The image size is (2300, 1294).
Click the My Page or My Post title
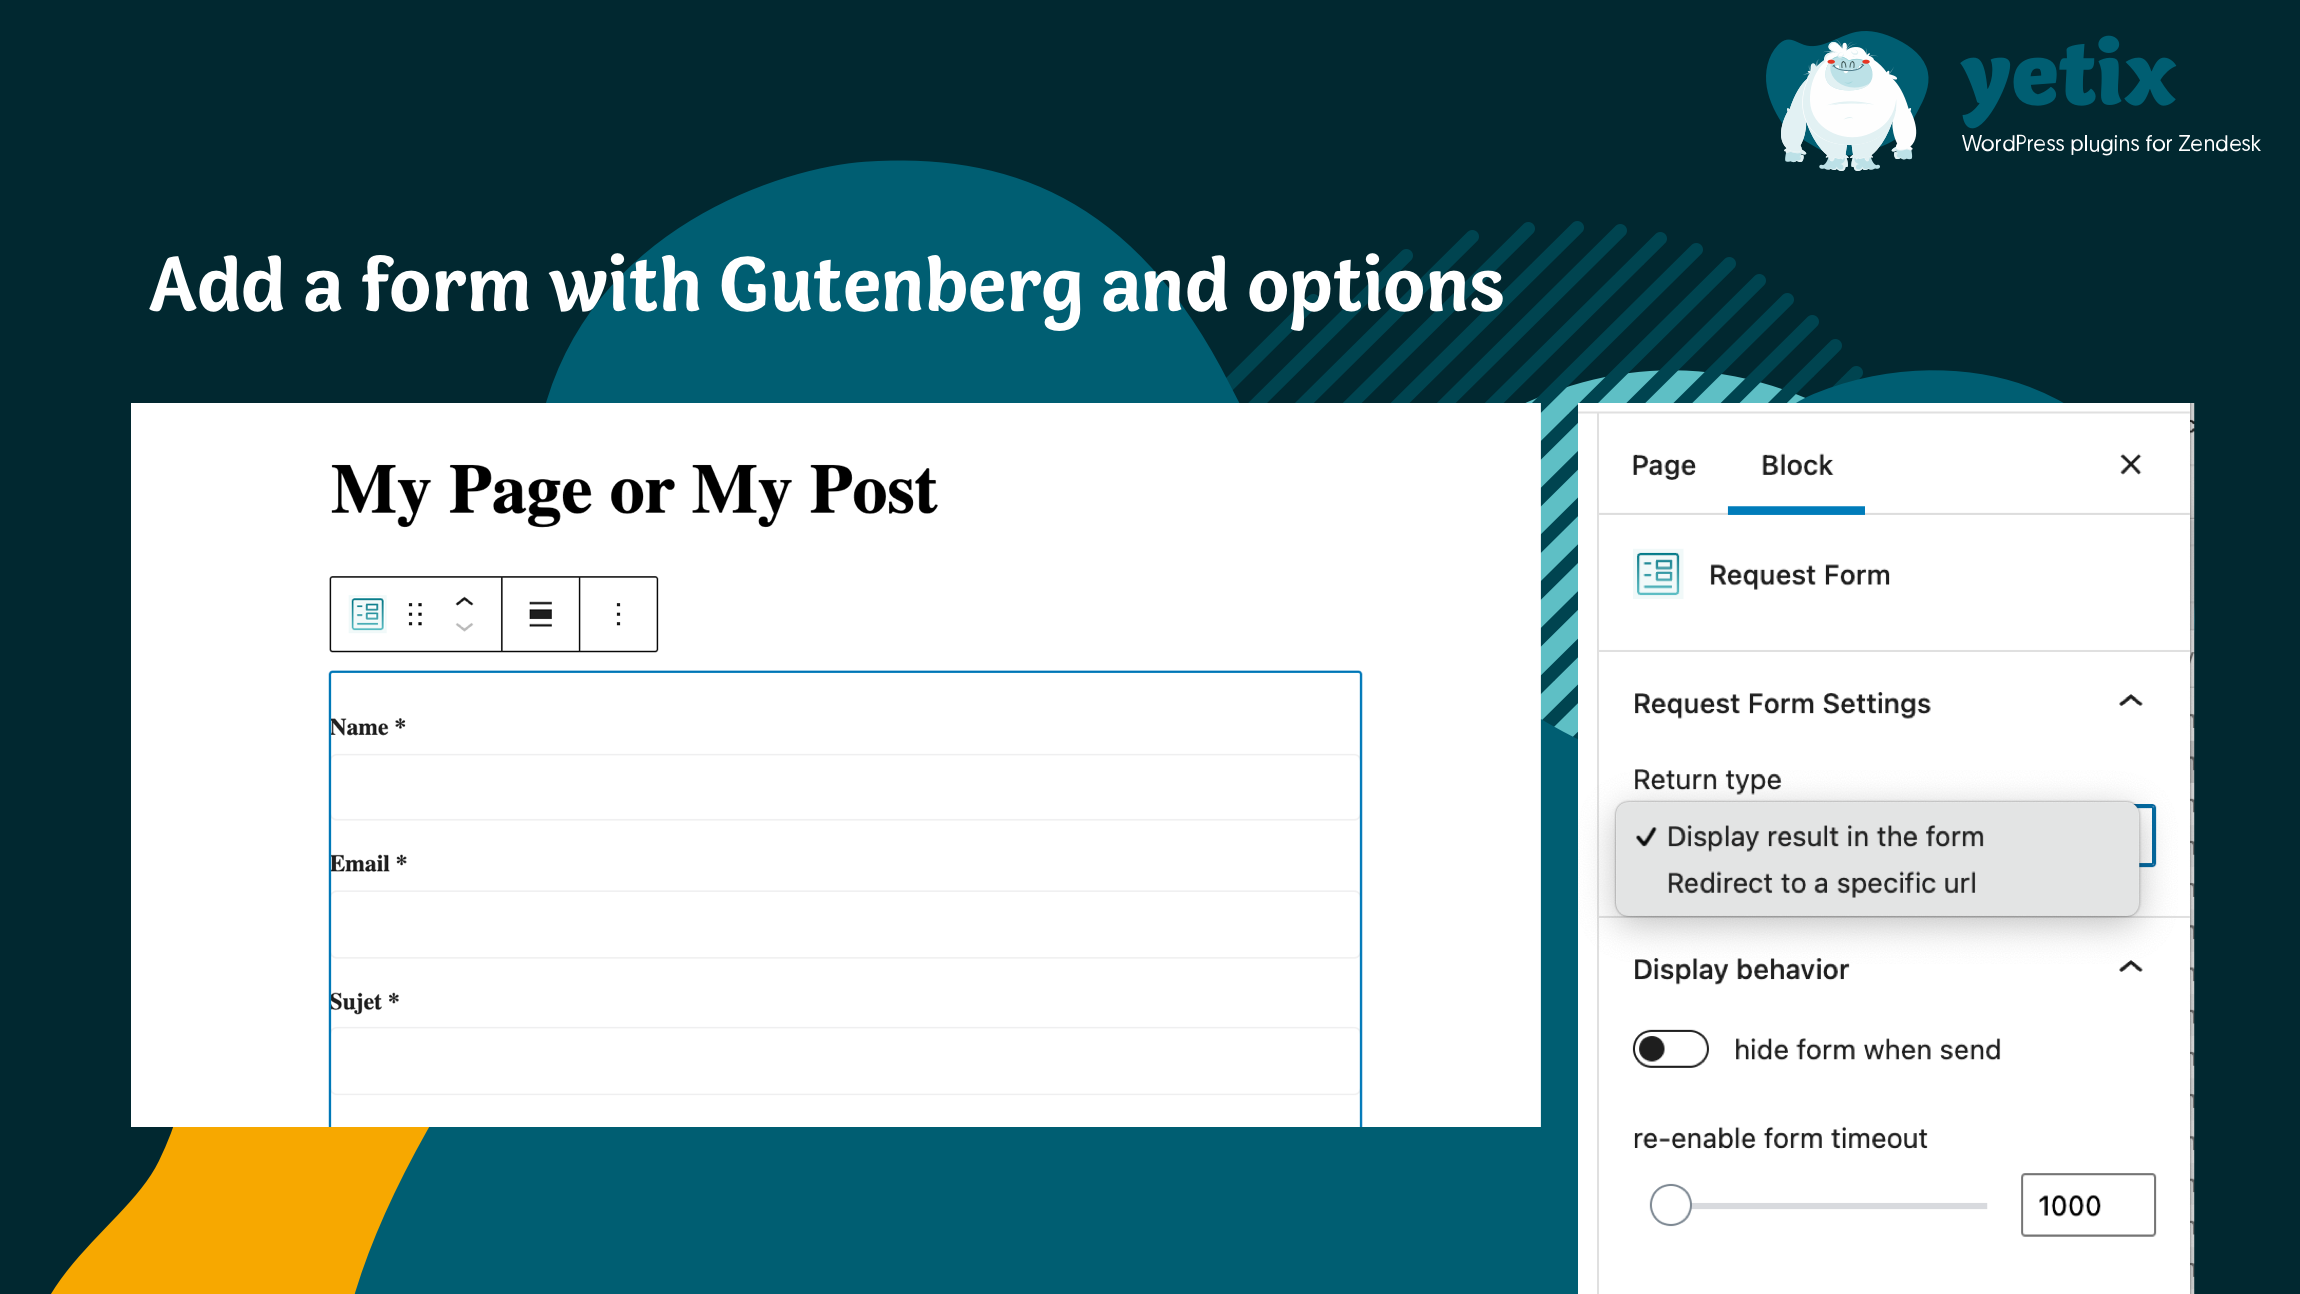point(634,490)
